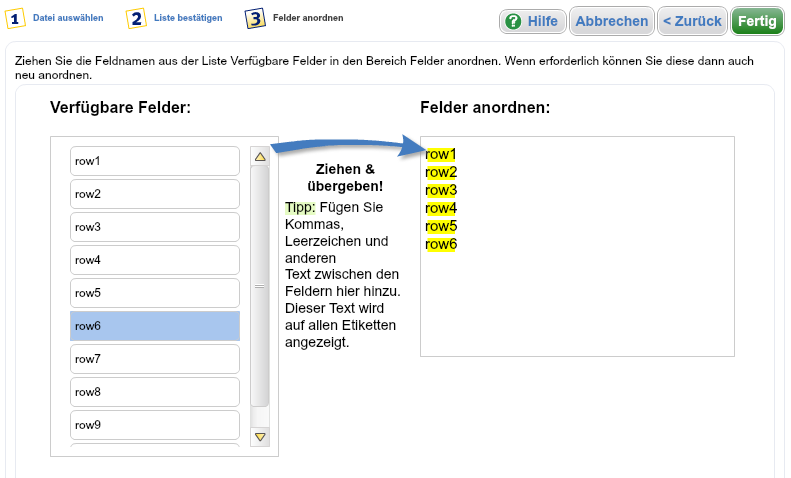Click the green question mark Hilfe icon
Viewport: 791px width, 478px height.
pos(513,22)
